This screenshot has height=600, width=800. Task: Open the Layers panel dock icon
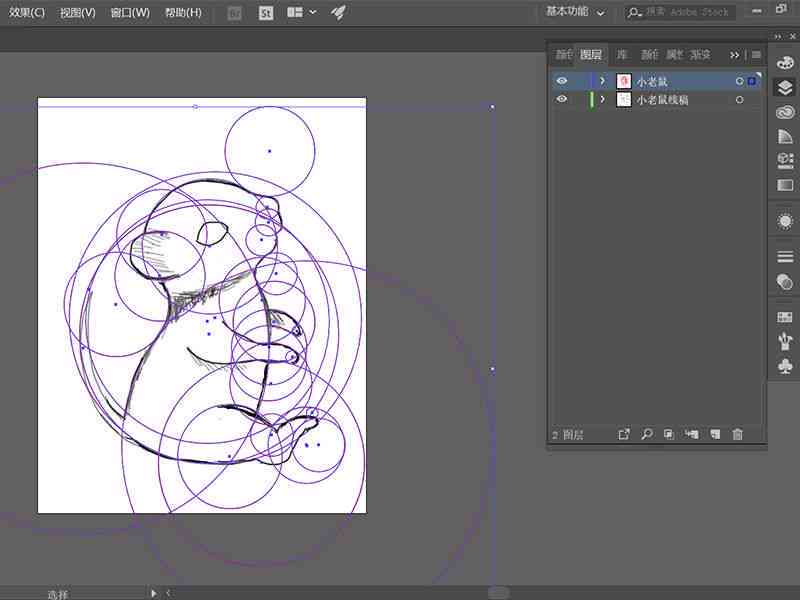coord(785,87)
